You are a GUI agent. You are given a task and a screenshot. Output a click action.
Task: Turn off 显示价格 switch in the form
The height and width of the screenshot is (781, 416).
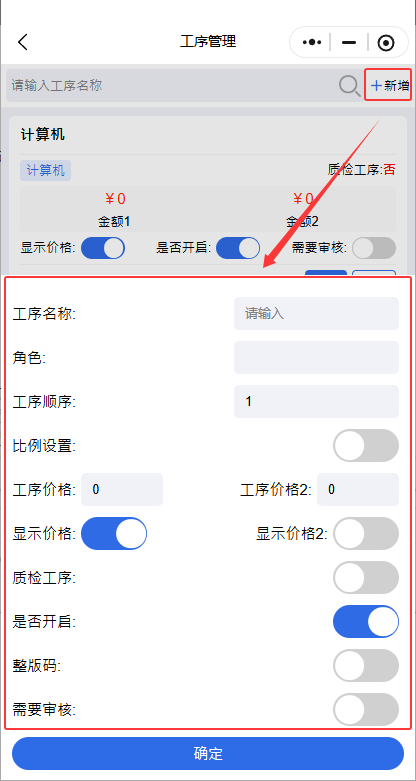point(114,533)
